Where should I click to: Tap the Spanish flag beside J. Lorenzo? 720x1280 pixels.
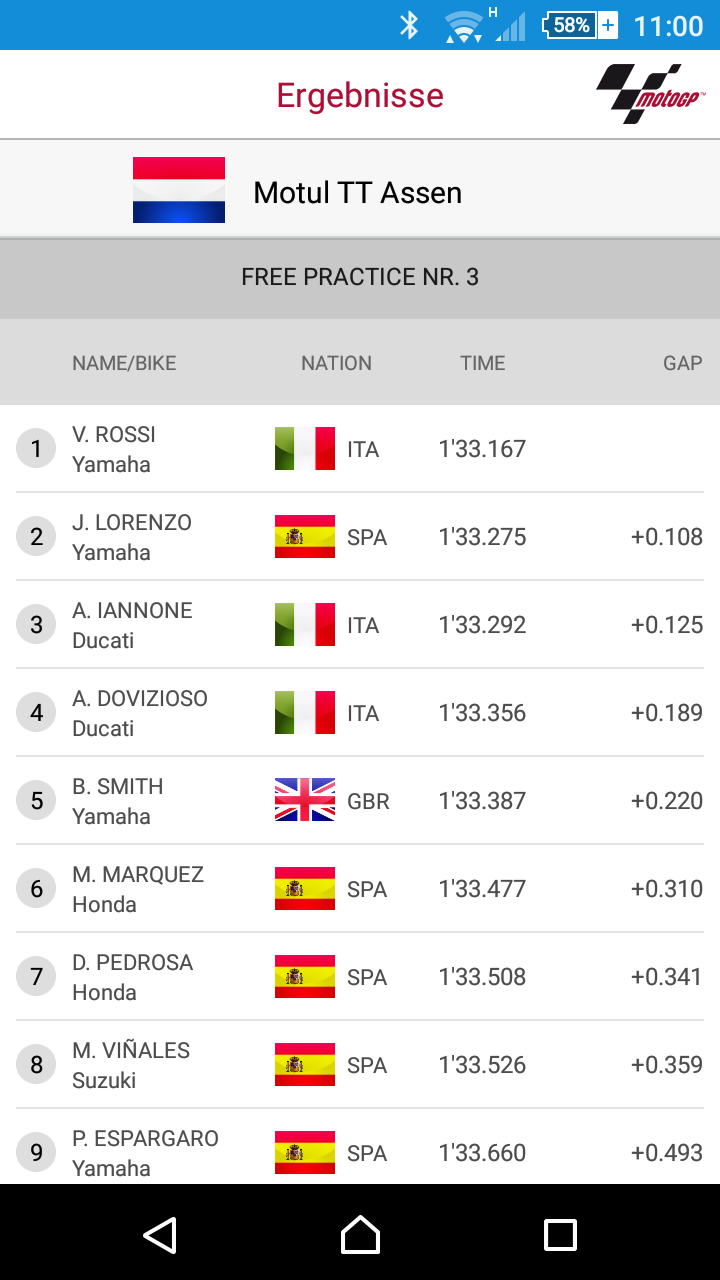(x=305, y=537)
